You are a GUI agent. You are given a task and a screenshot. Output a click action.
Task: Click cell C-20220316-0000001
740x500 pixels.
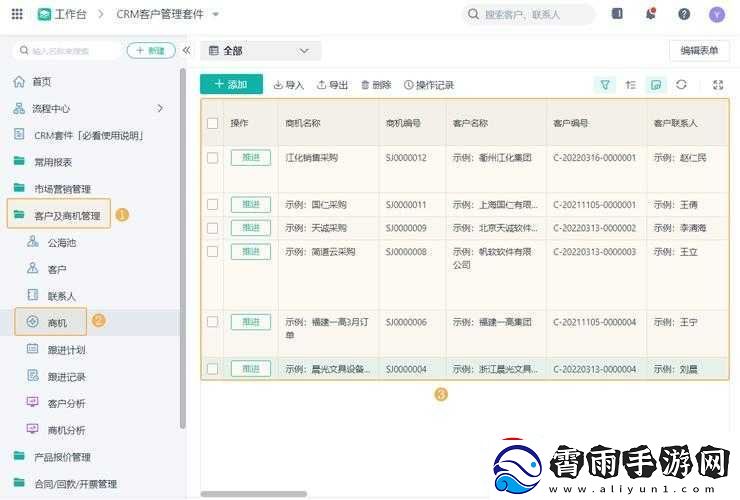tap(595, 158)
